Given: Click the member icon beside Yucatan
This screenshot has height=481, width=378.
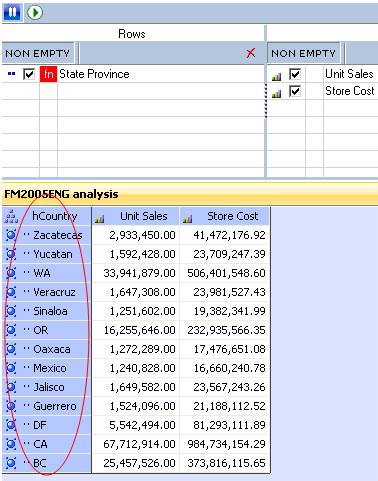Looking at the screenshot, I should 11,254.
